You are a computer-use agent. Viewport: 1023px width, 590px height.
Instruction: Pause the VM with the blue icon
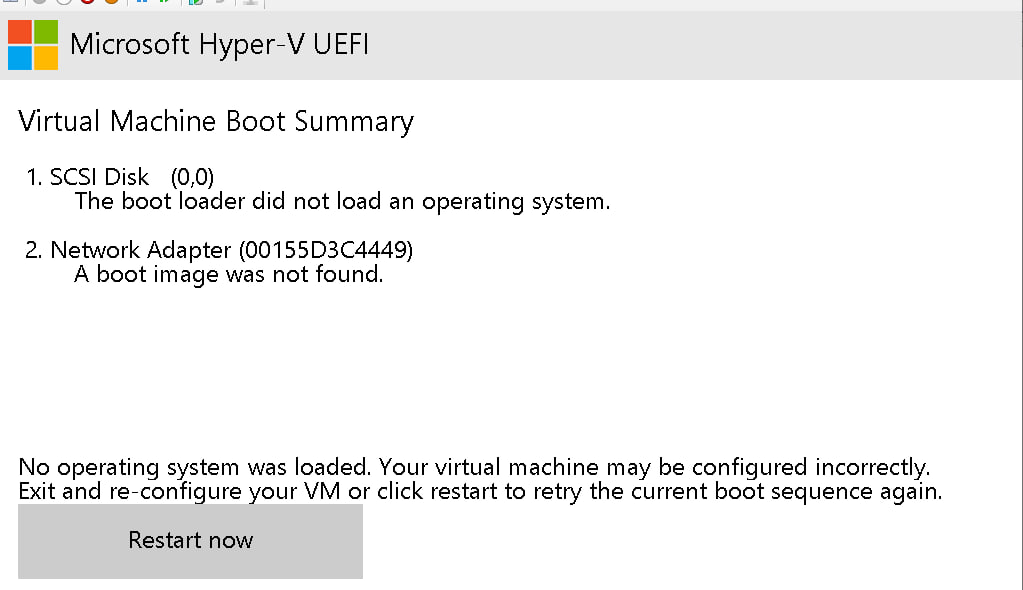[x=142, y=1]
